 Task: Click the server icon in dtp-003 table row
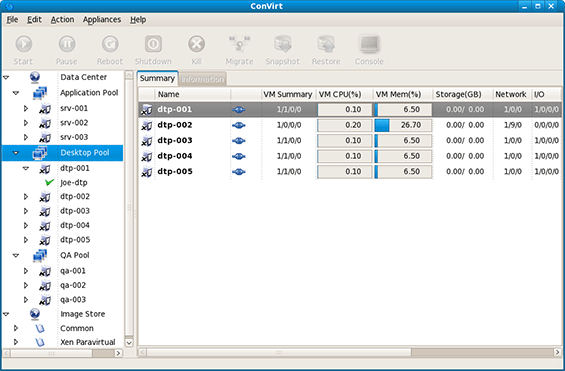click(x=147, y=141)
